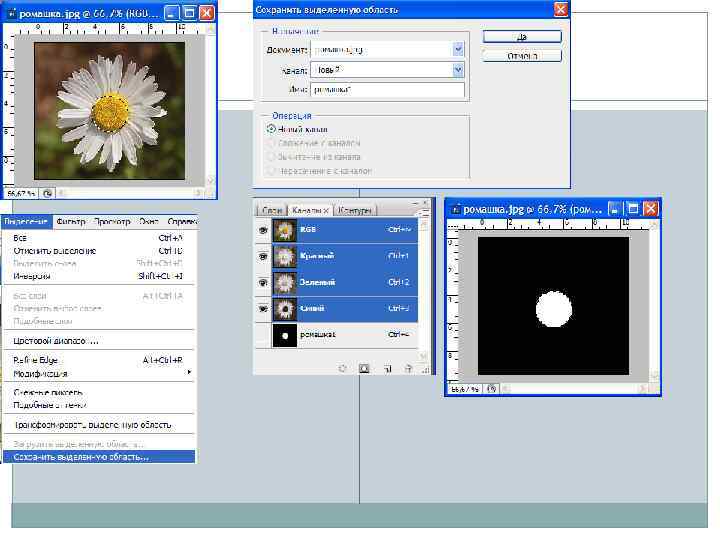Image resolution: width=720 pixels, height=540 pixels.
Task: Close the channels panel
Action: pos(425,202)
